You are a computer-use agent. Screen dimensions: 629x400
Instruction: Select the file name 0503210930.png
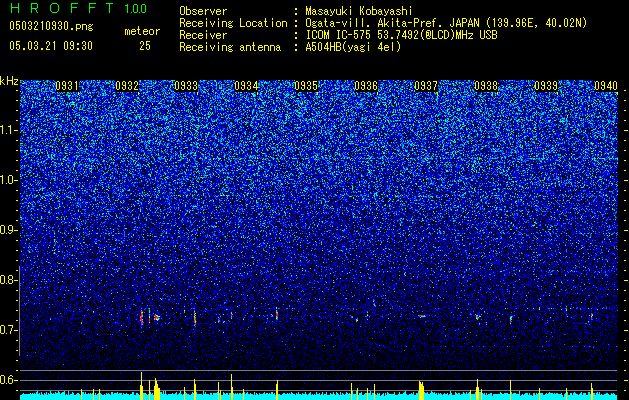coord(51,26)
